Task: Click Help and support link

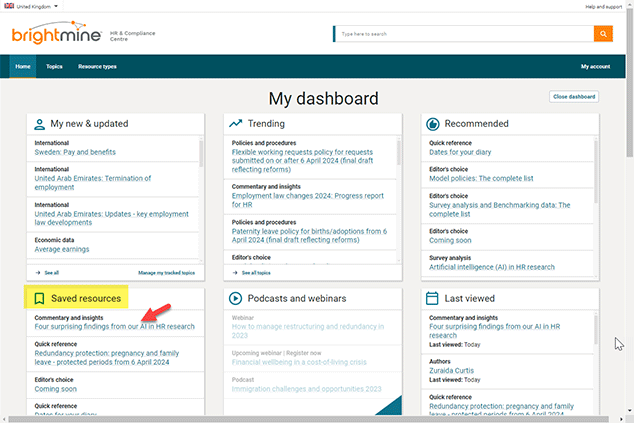Action: click(604, 7)
